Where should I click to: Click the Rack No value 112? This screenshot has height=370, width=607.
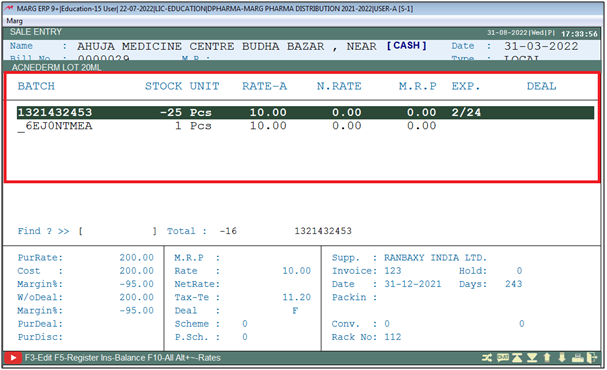click(x=393, y=337)
